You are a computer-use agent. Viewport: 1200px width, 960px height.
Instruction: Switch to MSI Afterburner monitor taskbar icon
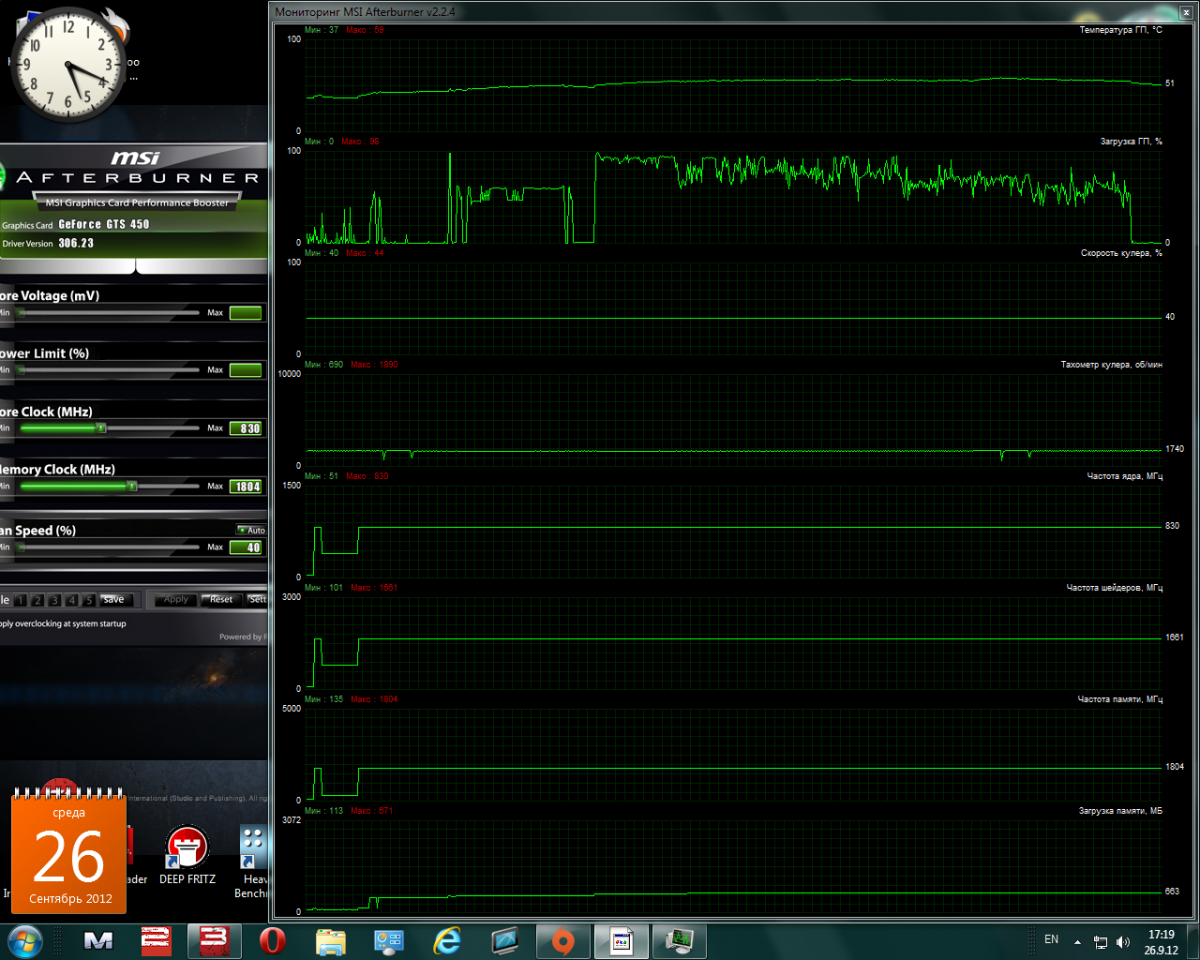680,940
